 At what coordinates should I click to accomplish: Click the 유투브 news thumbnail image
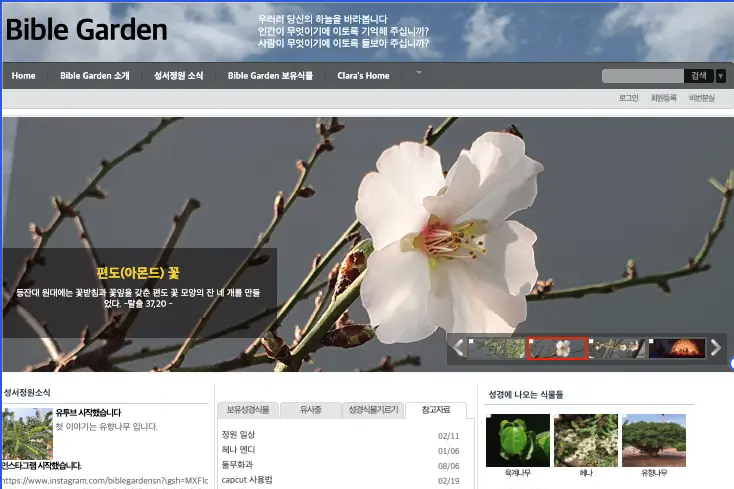(27, 434)
